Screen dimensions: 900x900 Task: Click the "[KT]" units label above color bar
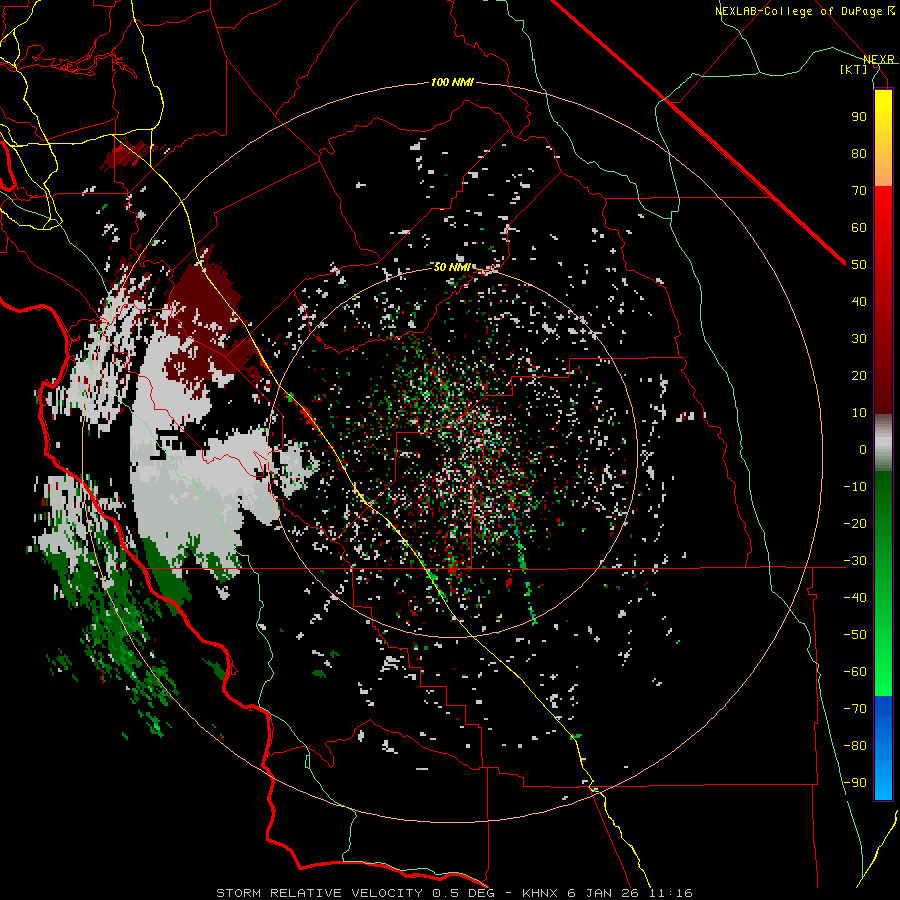pyautogui.click(x=854, y=69)
